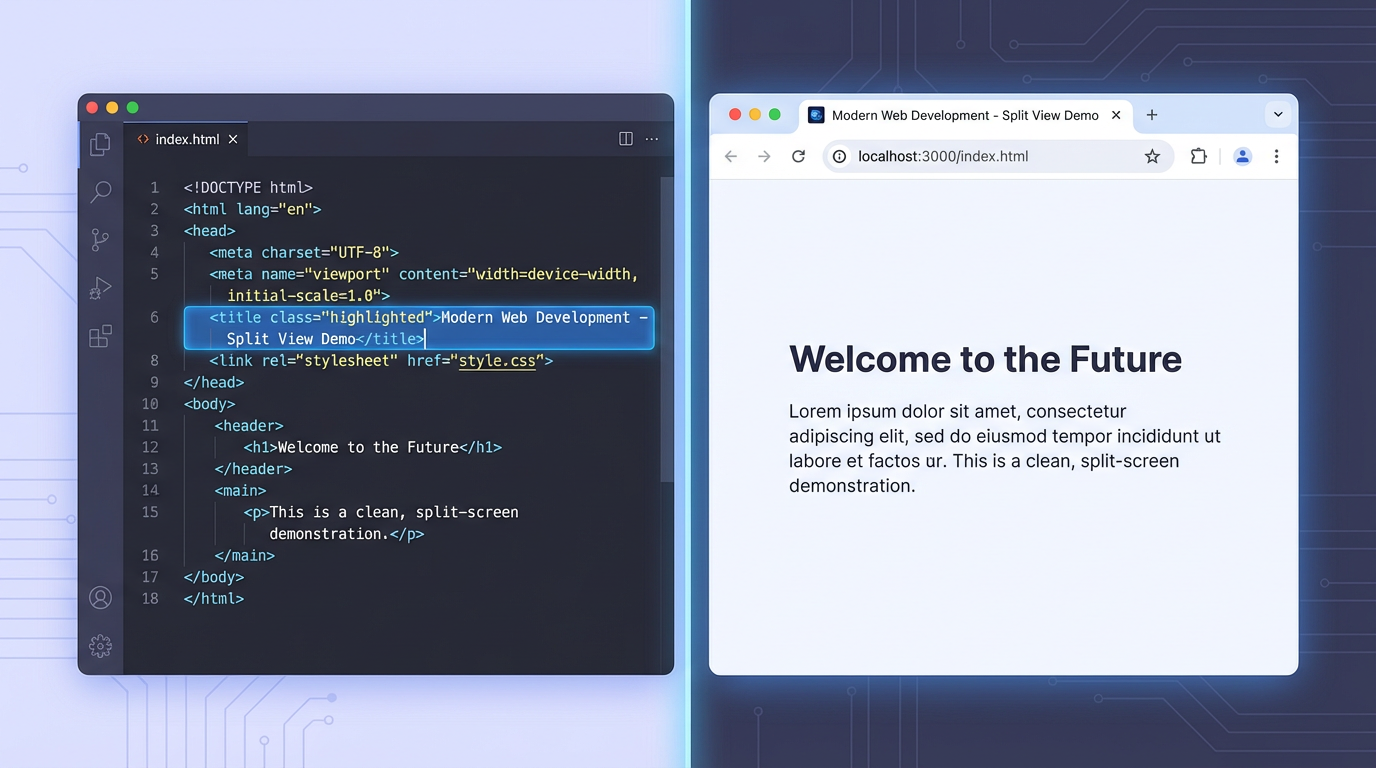Image resolution: width=1376 pixels, height=768 pixels.
Task: Click the style.css link in the code
Action: 497,360
